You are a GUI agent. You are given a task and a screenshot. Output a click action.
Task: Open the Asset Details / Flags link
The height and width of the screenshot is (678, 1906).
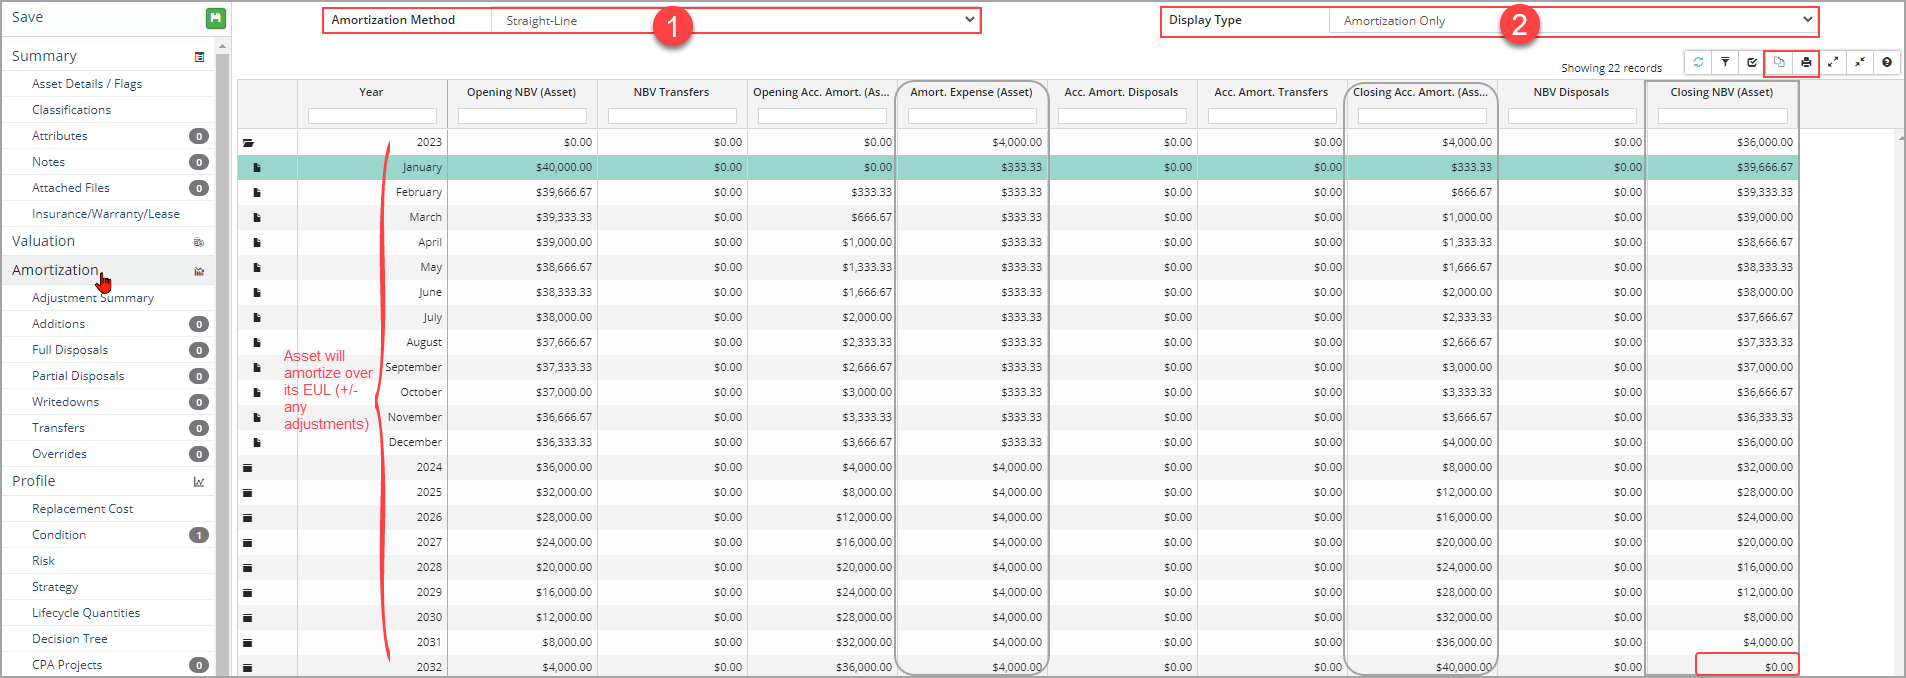pos(87,84)
